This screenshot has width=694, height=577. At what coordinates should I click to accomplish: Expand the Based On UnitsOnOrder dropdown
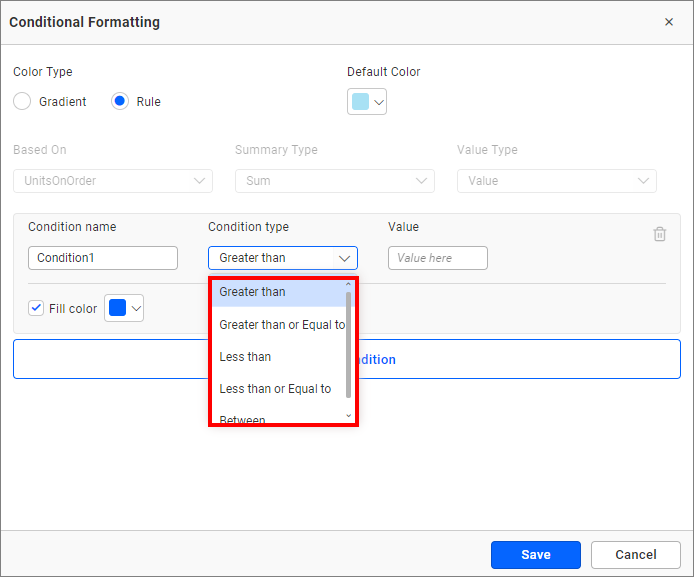coord(112,181)
